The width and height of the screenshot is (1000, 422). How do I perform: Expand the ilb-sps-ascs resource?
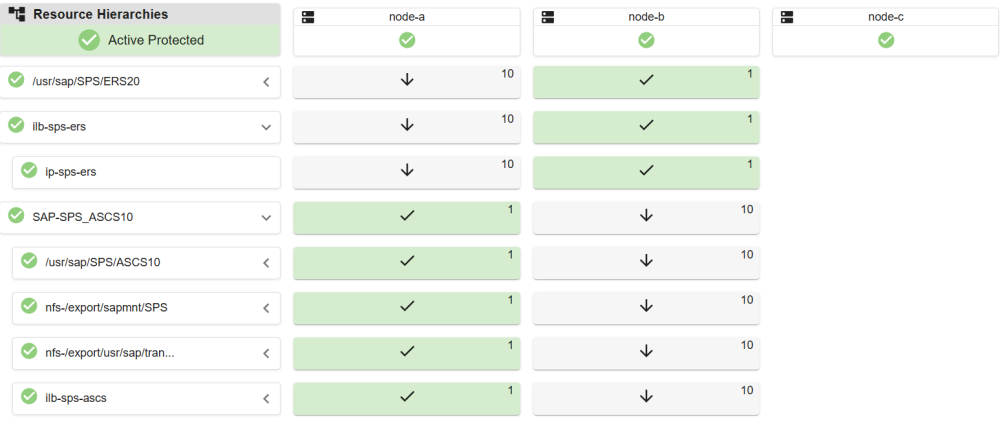coord(266,398)
